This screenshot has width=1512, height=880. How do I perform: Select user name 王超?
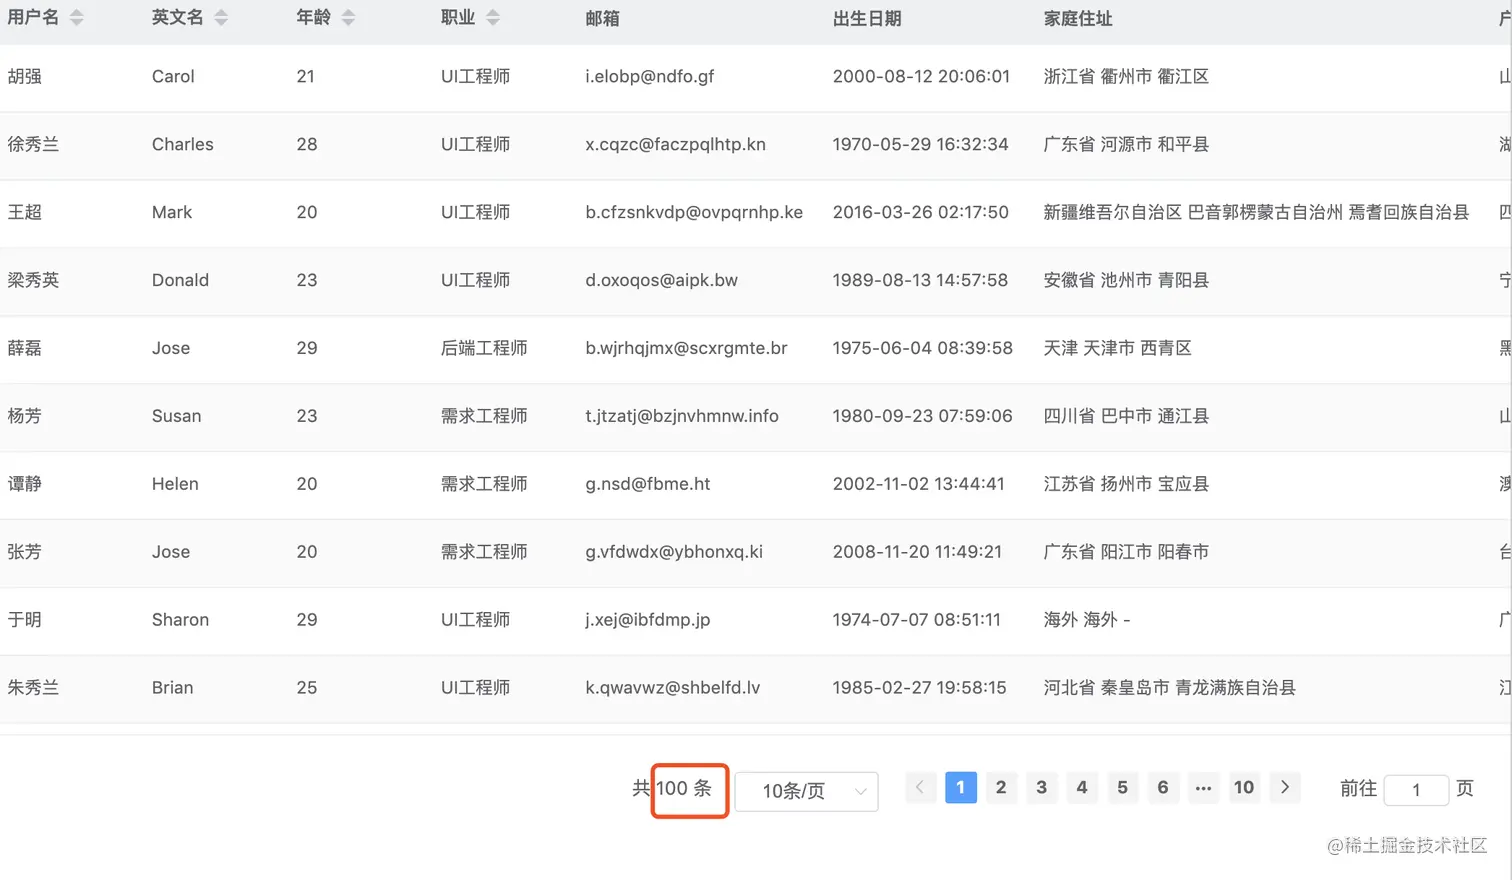(x=25, y=212)
